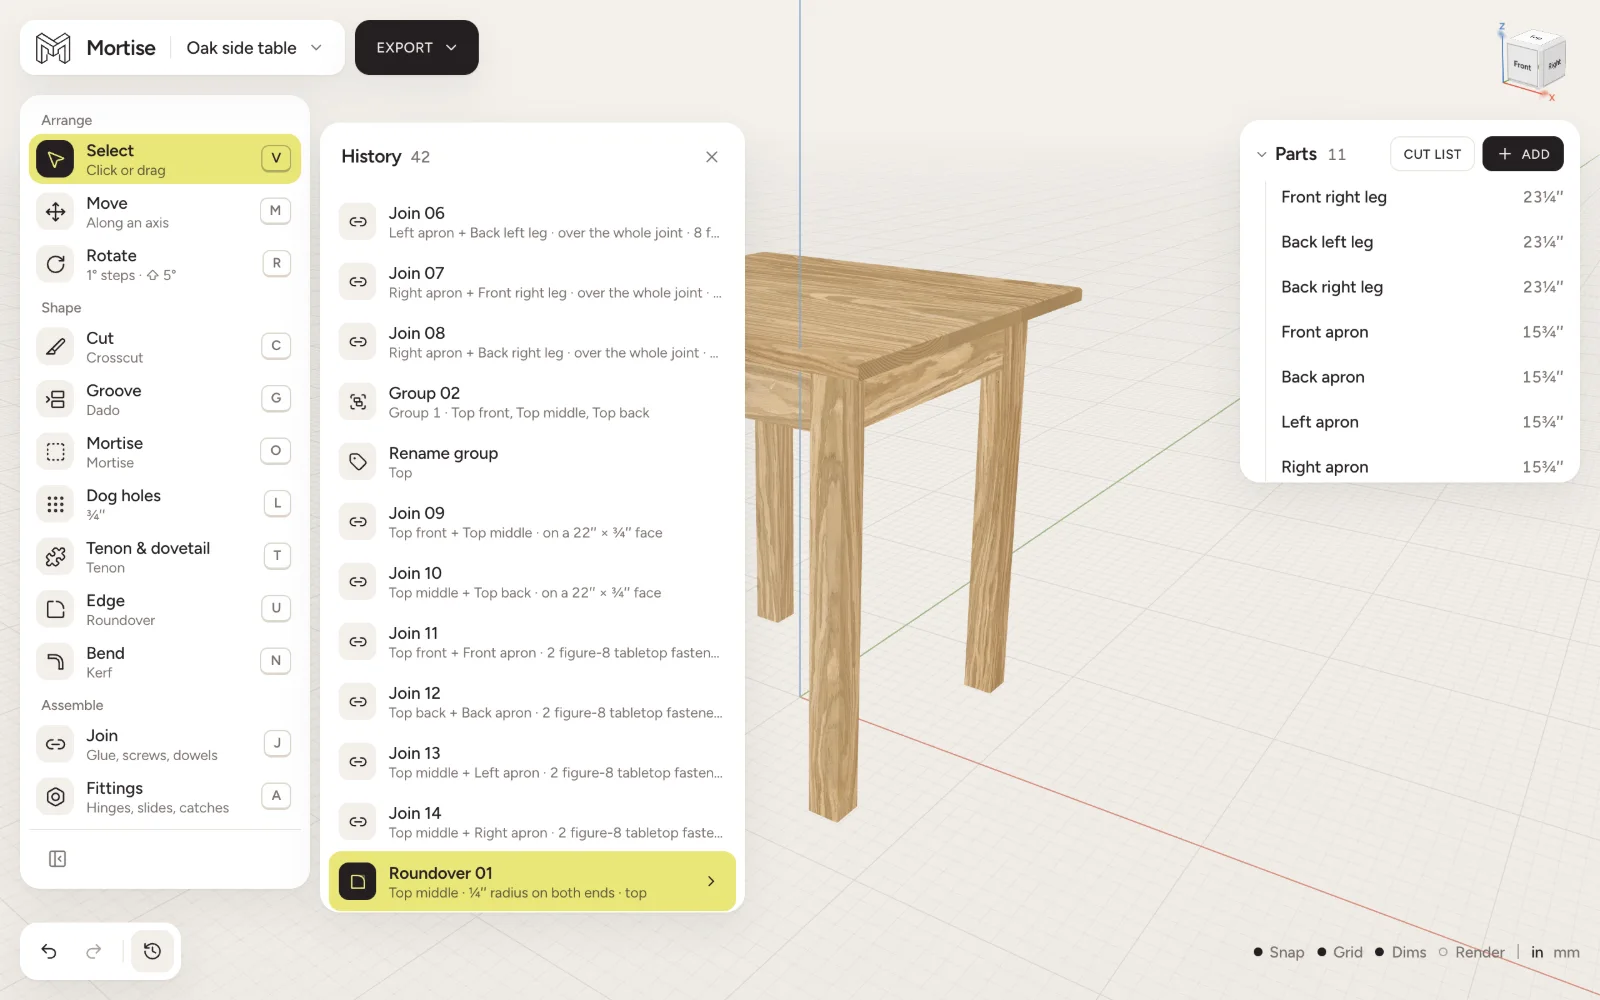Activate the Dog holes tool
1600x1000 pixels.
point(165,505)
